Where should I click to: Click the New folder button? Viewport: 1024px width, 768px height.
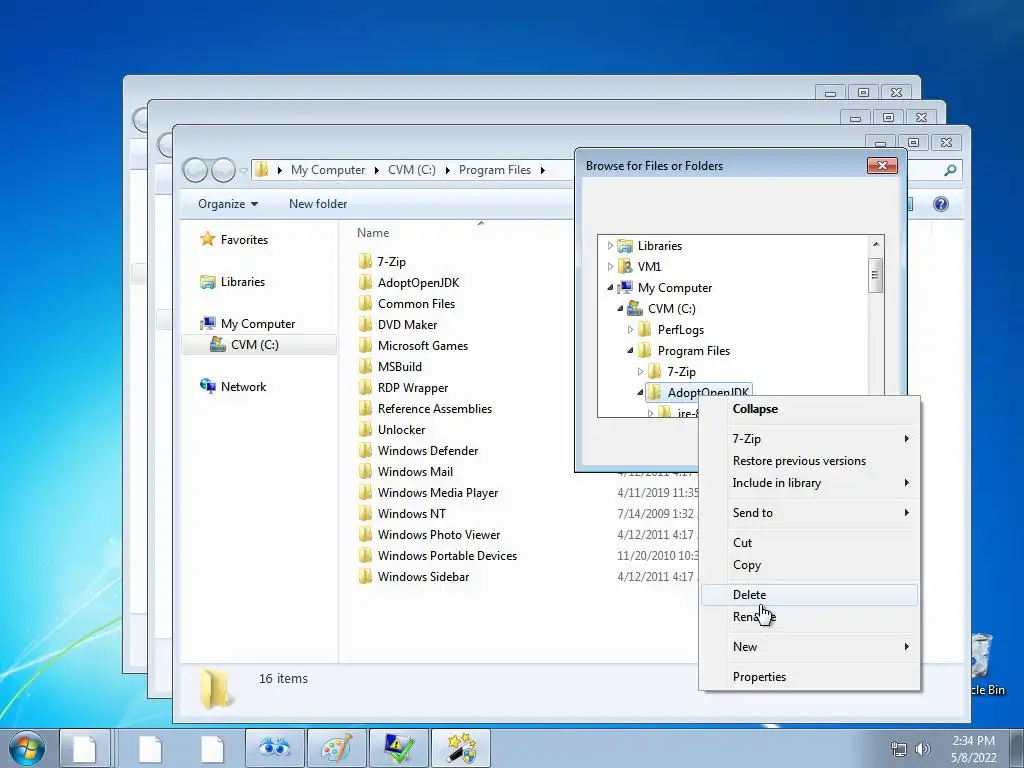point(318,204)
